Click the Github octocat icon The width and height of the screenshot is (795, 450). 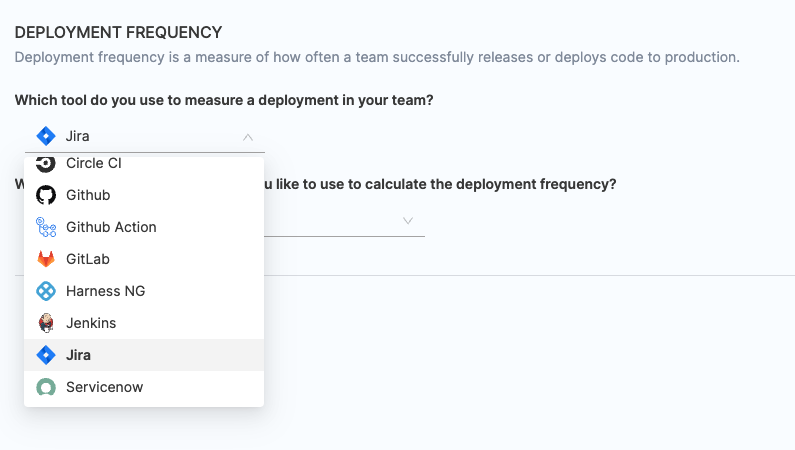(46, 195)
